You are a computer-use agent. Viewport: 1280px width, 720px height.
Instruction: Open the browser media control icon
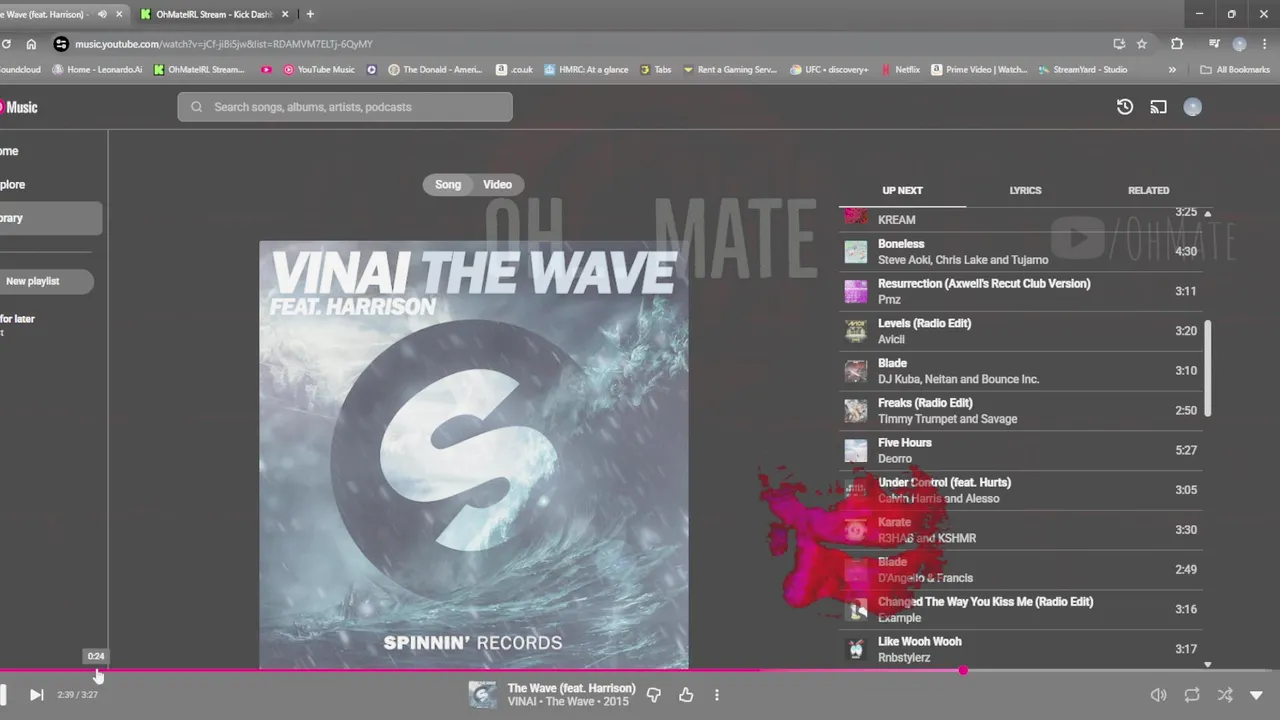[x=1214, y=44]
